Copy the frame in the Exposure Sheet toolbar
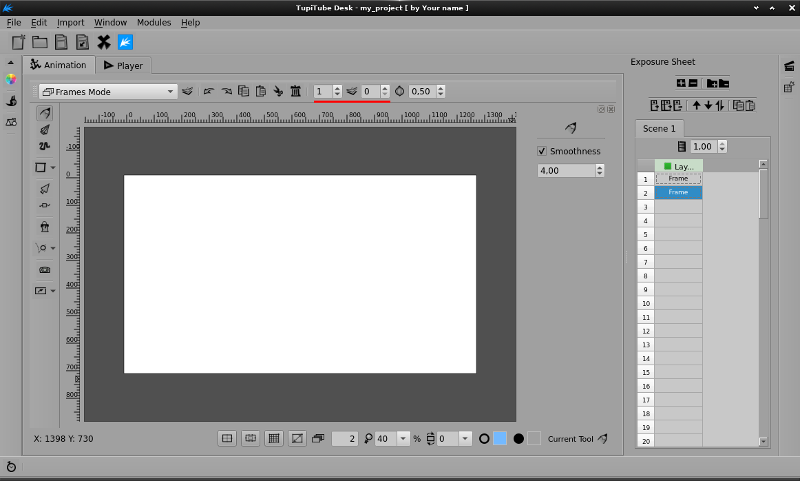 (738, 106)
